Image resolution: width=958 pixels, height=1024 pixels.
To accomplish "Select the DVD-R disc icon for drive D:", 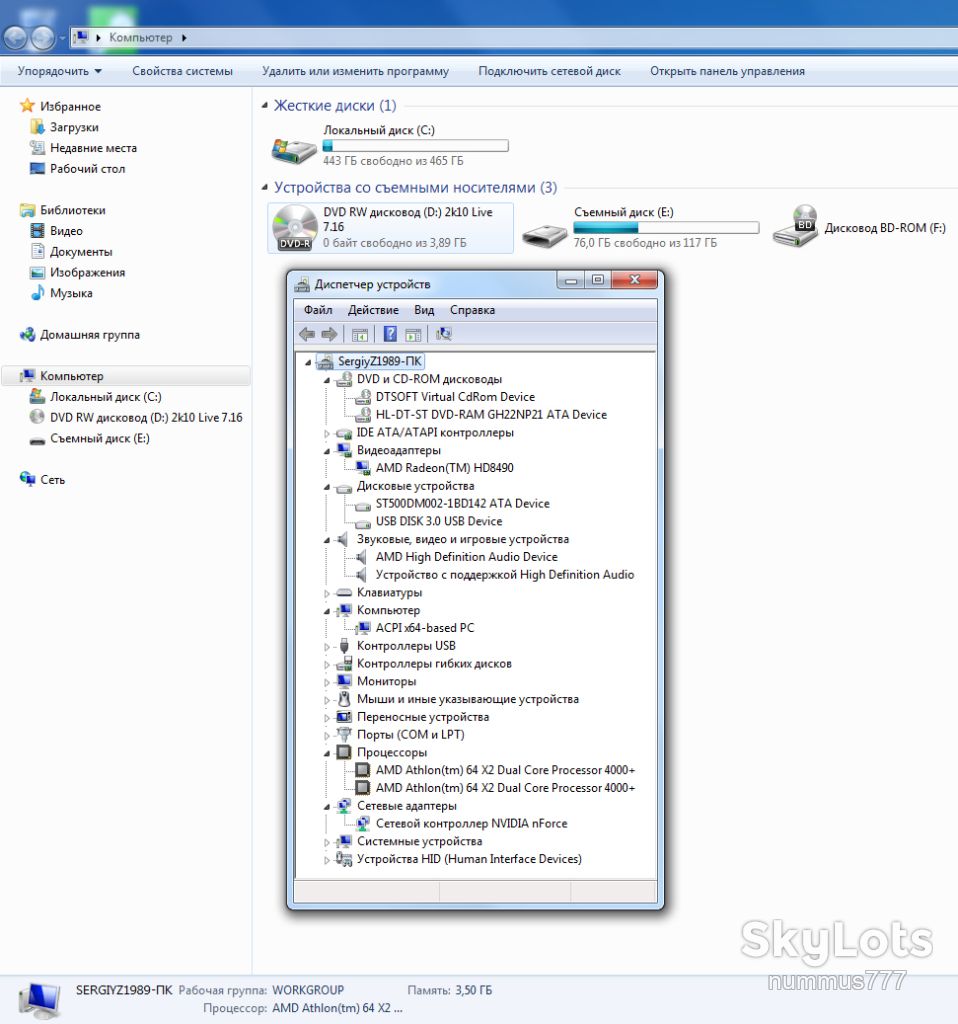I will pyautogui.click(x=294, y=228).
